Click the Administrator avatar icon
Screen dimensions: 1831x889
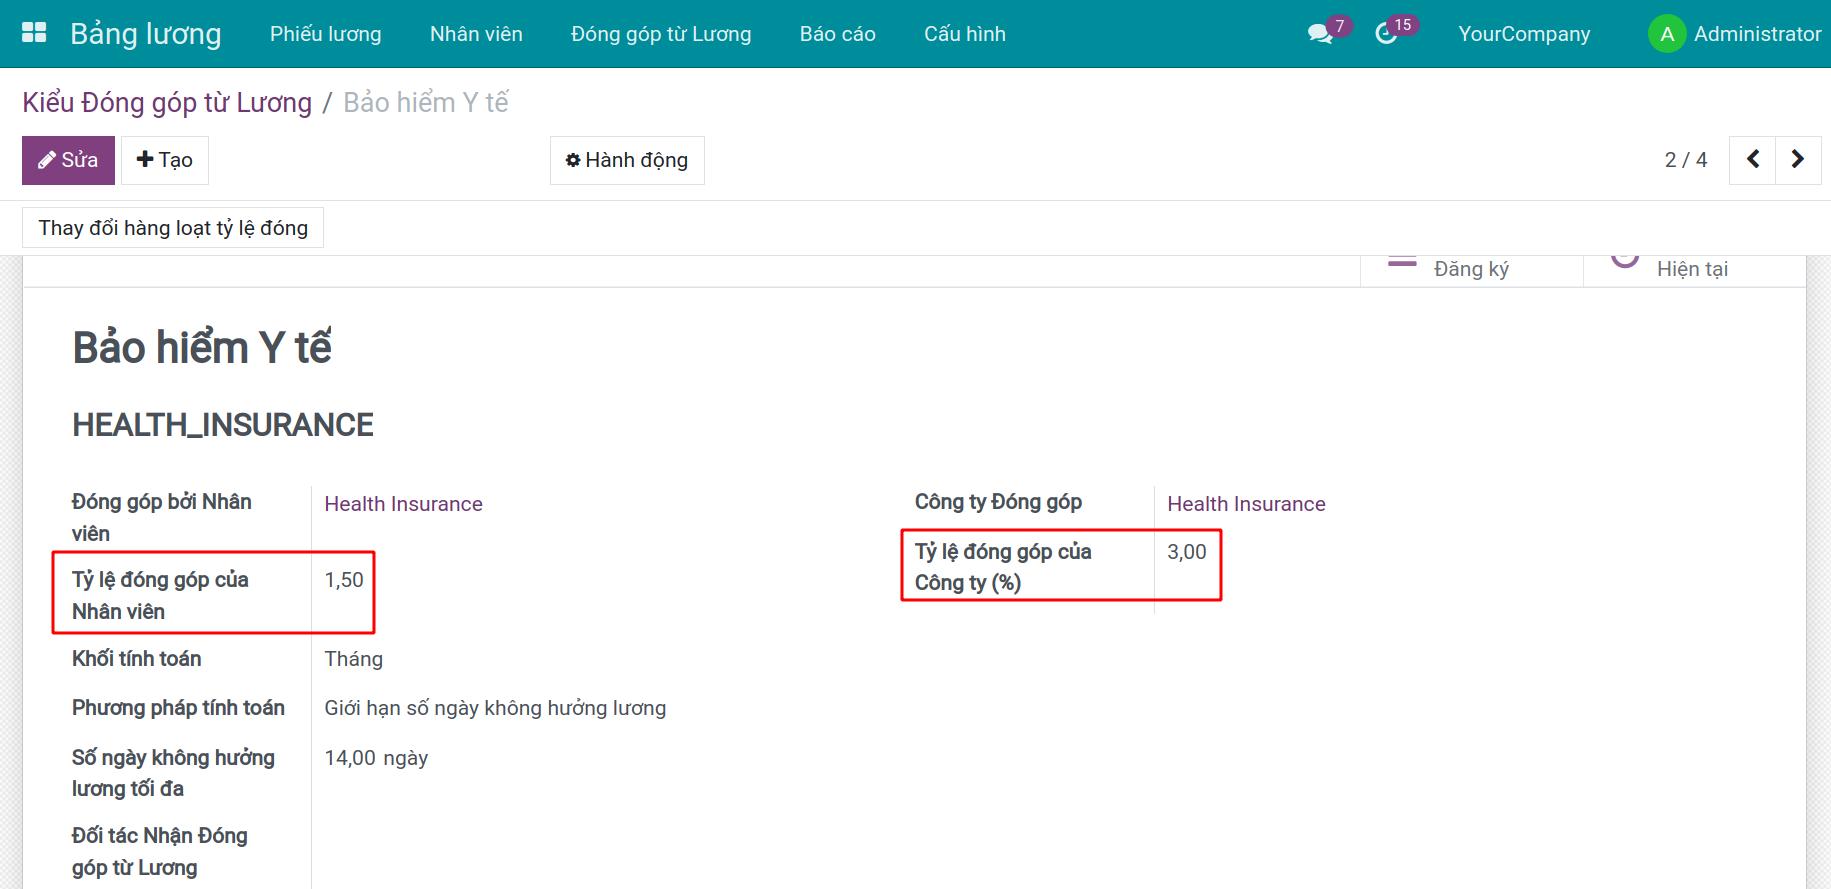click(x=1666, y=34)
